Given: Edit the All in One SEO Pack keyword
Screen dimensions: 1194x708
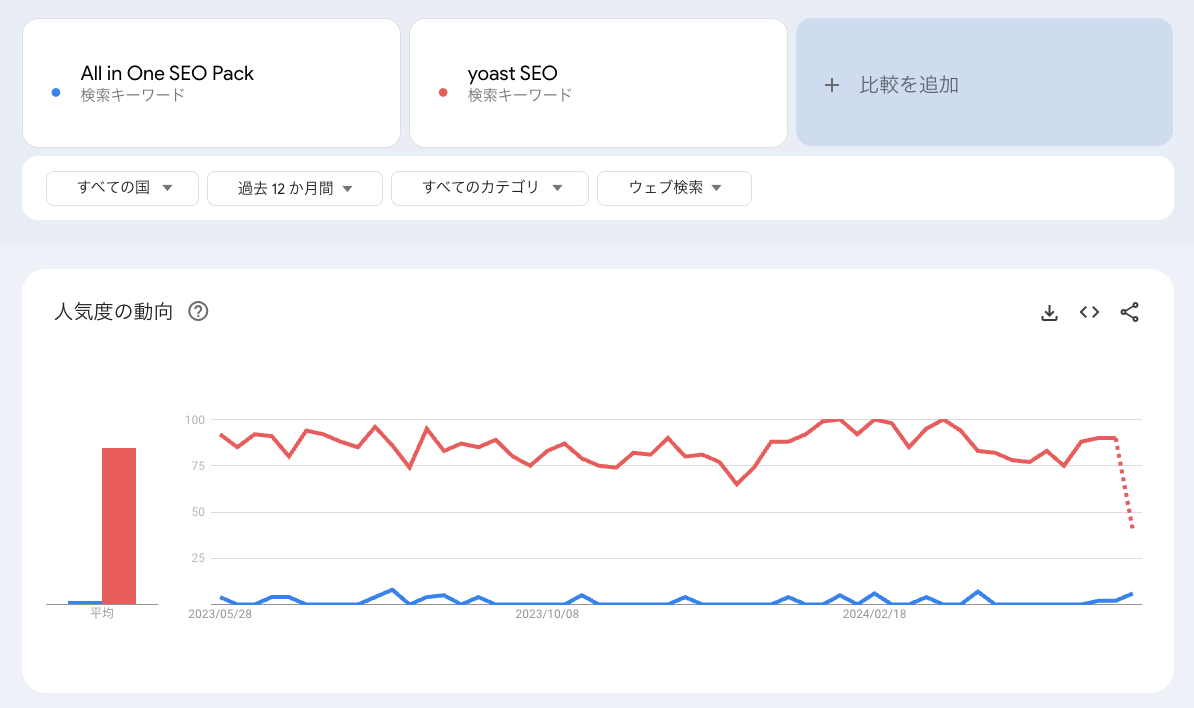Looking at the screenshot, I should pyautogui.click(x=167, y=74).
